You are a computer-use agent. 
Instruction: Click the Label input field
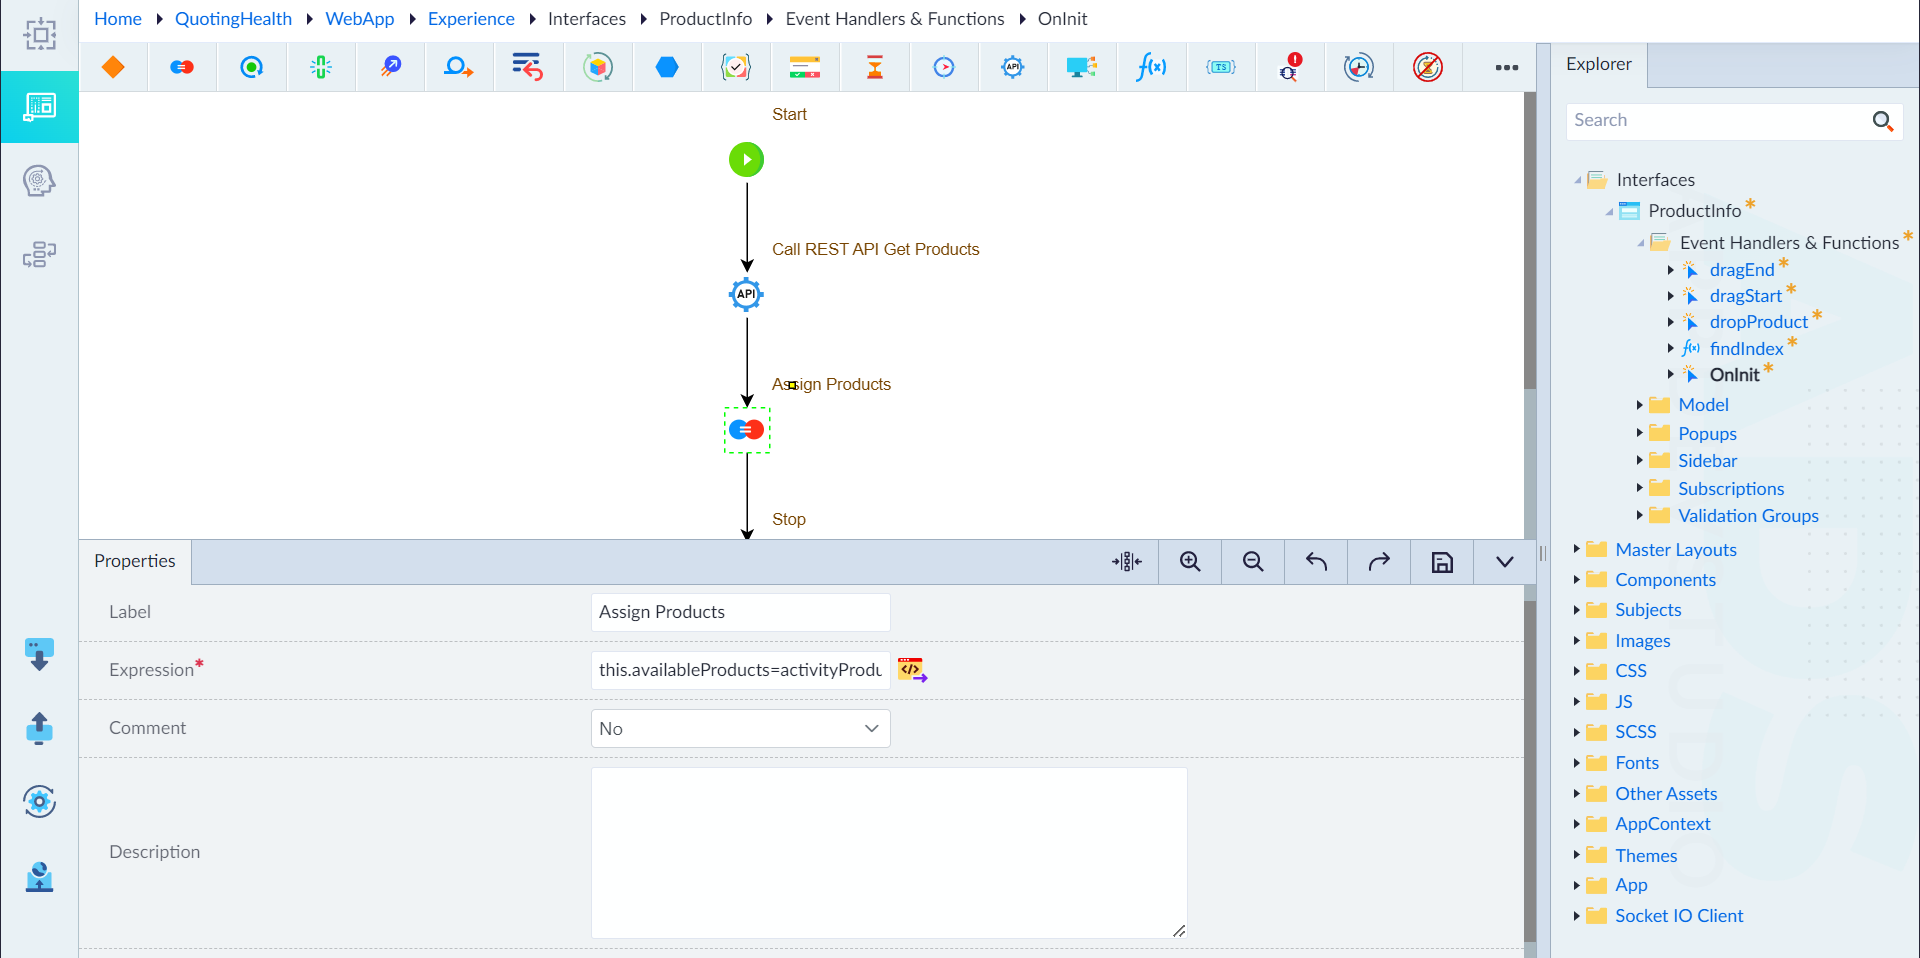[740, 612]
